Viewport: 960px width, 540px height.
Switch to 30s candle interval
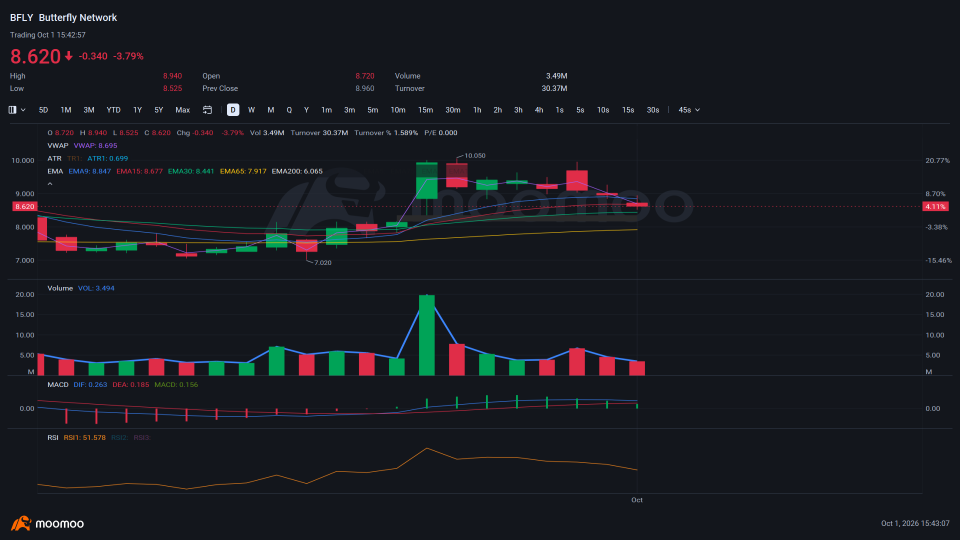653,110
